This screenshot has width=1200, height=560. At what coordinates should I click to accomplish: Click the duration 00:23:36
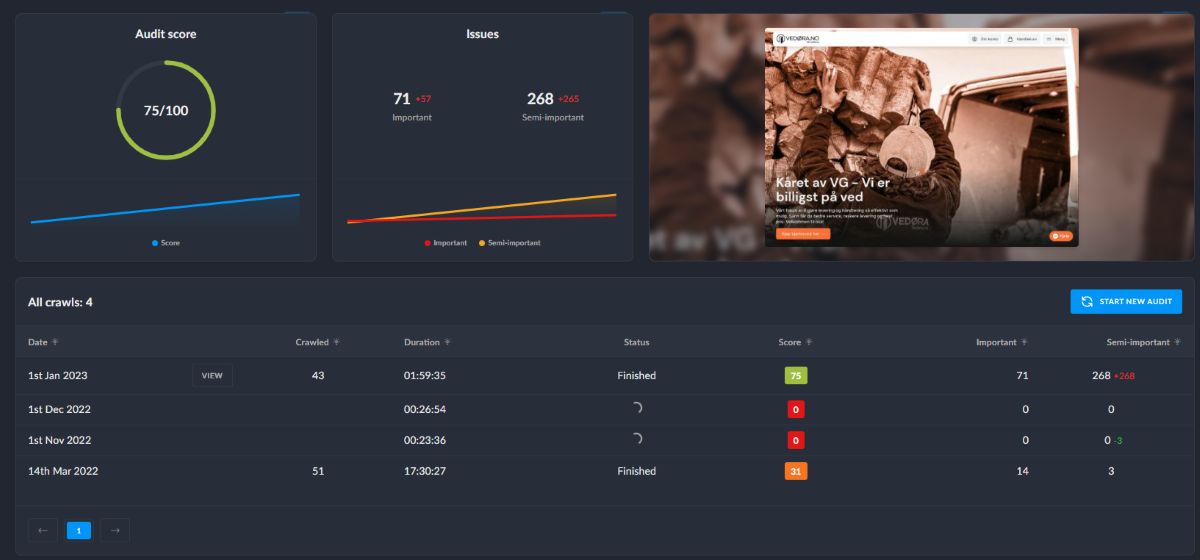point(425,440)
